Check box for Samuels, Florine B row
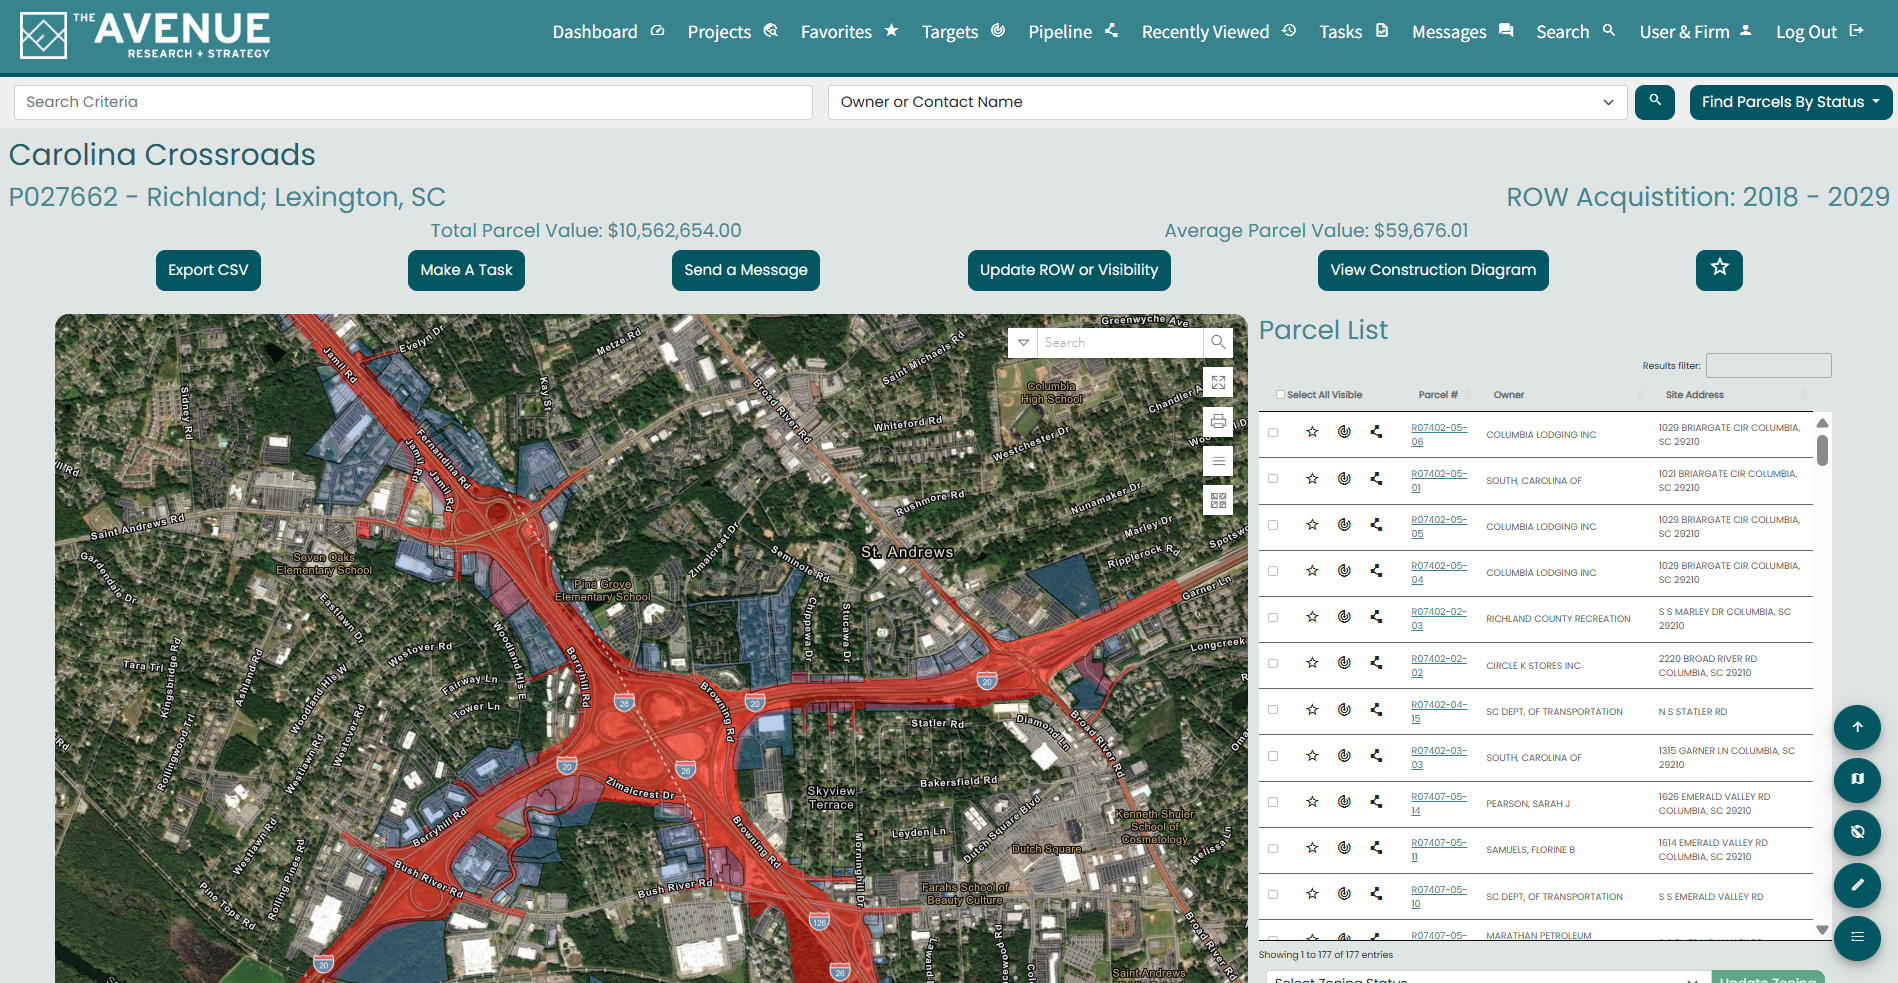1898x983 pixels. (x=1273, y=848)
